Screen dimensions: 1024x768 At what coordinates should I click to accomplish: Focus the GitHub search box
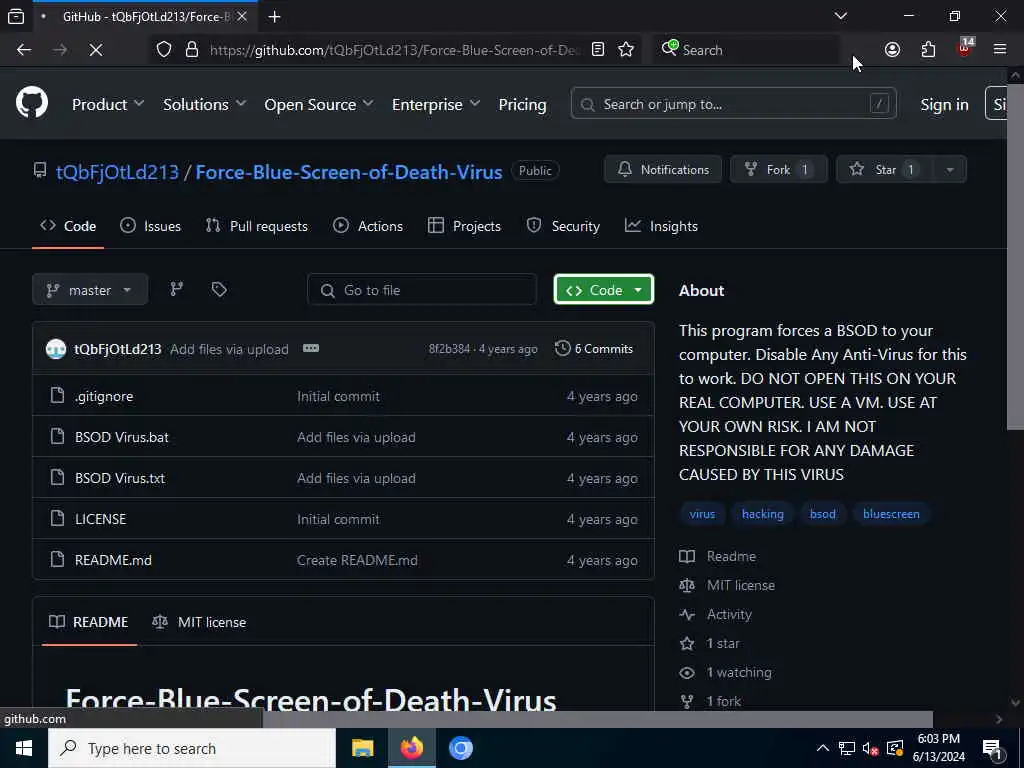(733, 104)
